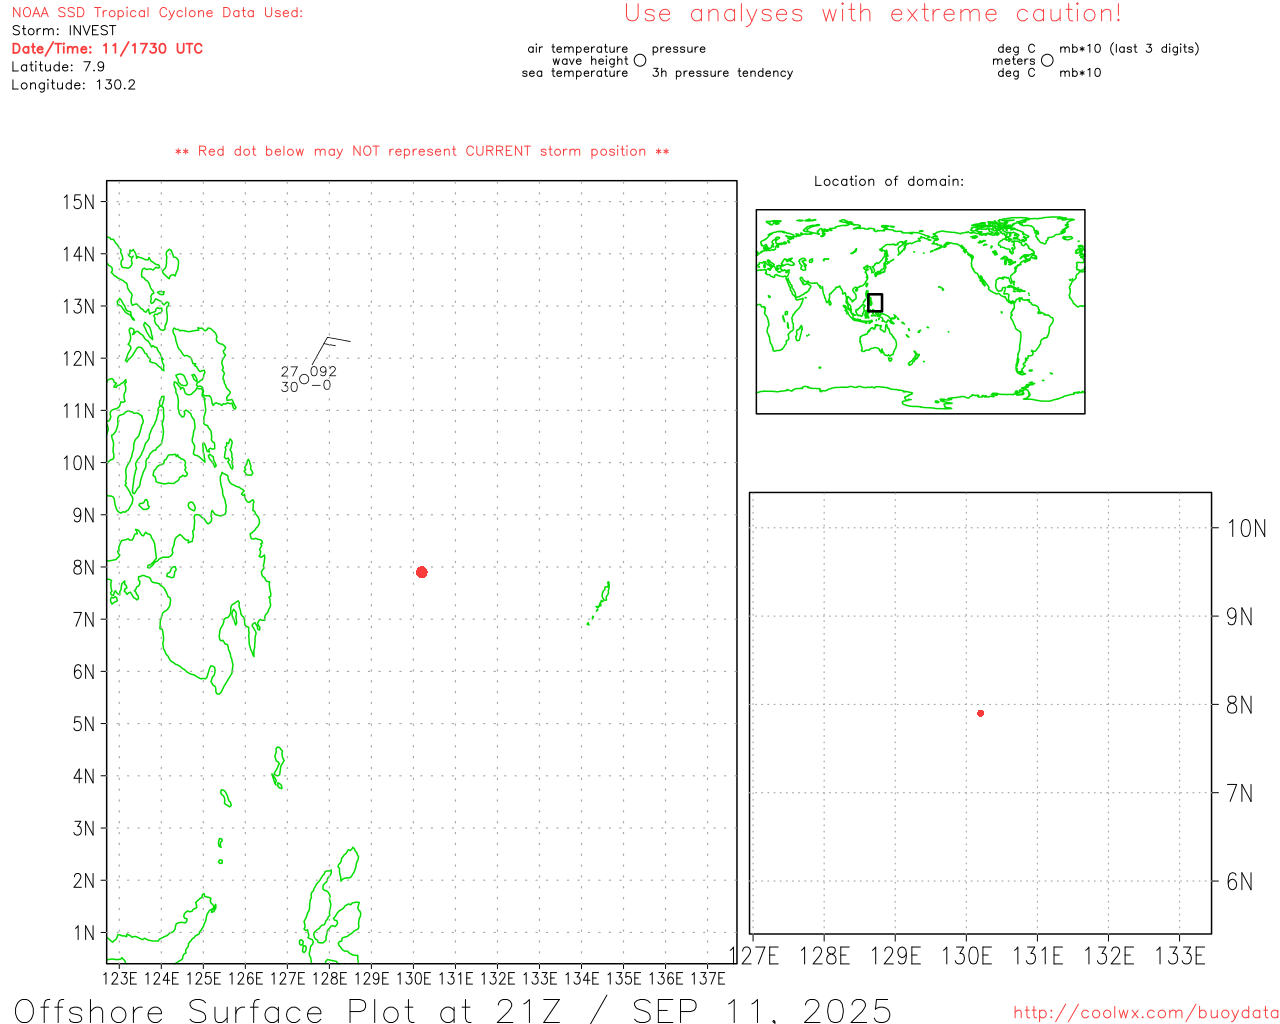Click the '133E' label on inset map
This screenshot has width=1280, height=1024.
tap(1180, 956)
